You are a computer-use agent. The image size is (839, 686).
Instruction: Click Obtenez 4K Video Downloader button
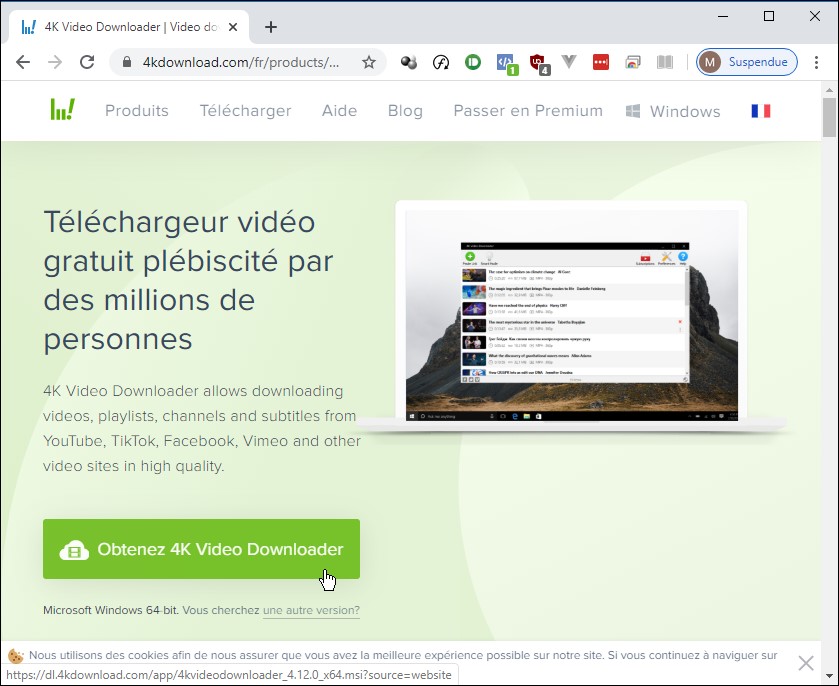coord(201,548)
